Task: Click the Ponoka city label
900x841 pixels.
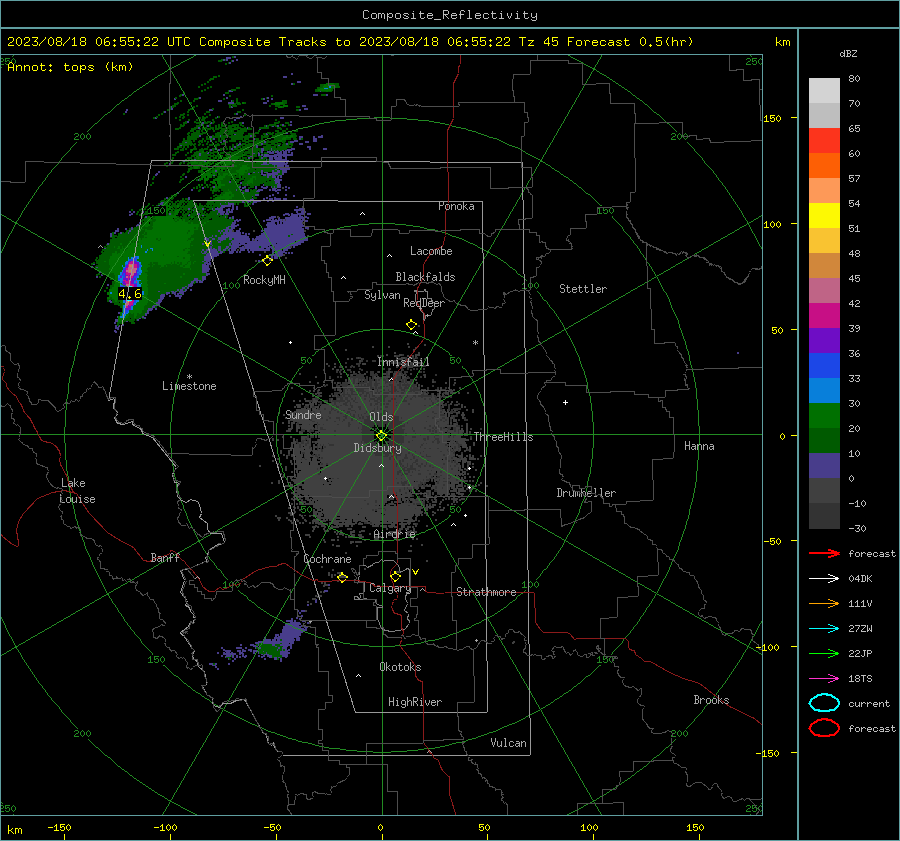Action: point(456,206)
